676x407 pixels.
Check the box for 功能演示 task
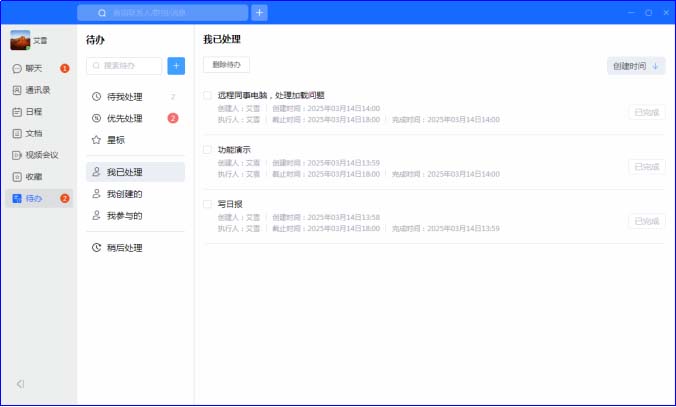point(207,150)
